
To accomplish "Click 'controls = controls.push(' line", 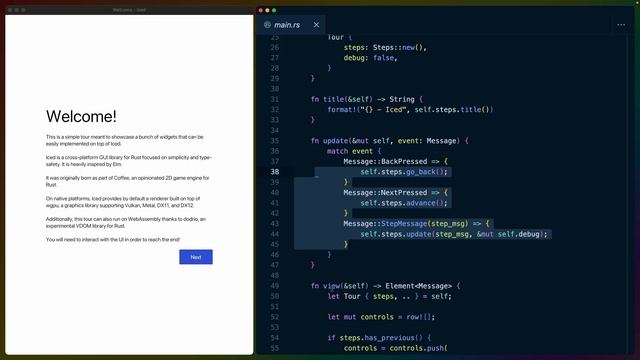I will (396, 348).
